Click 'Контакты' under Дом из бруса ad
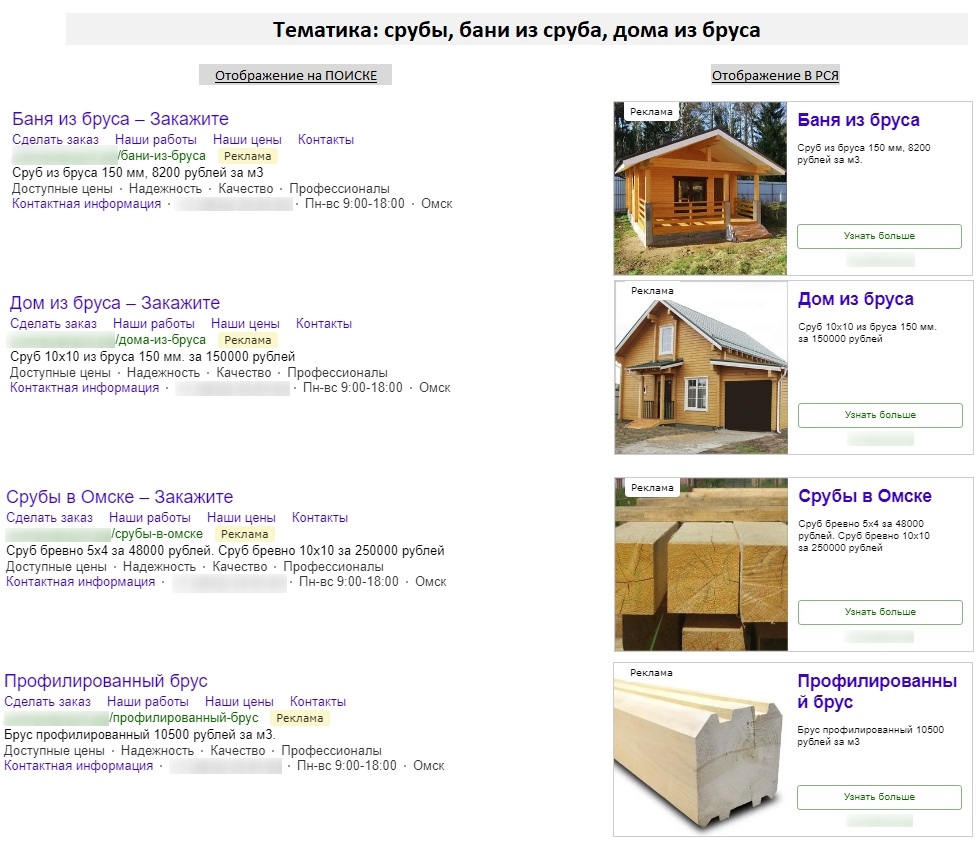 (324, 323)
